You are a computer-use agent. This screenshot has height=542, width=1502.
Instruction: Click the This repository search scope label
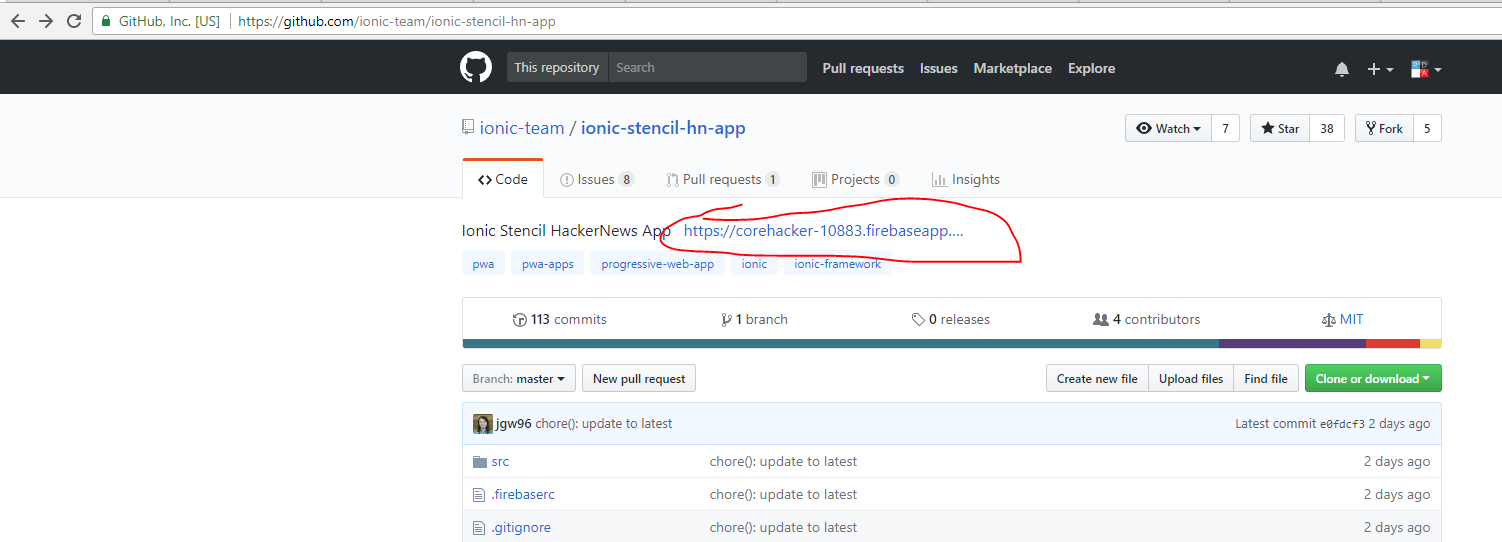click(x=557, y=67)
